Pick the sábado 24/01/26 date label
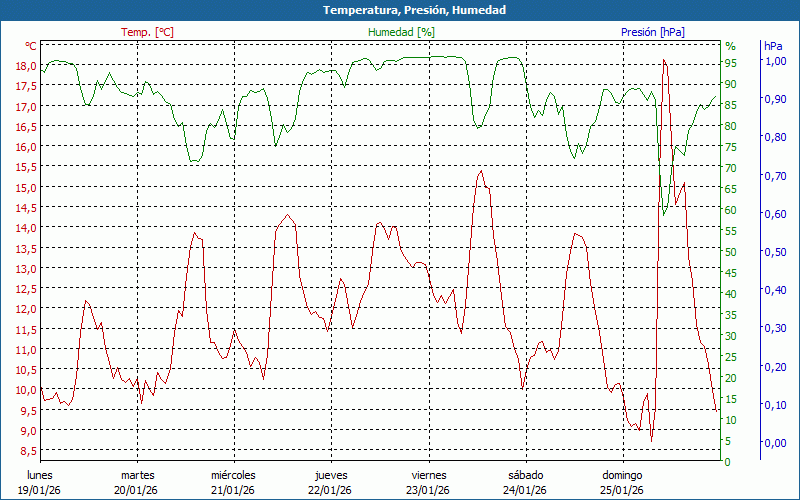 pos(525,482)
